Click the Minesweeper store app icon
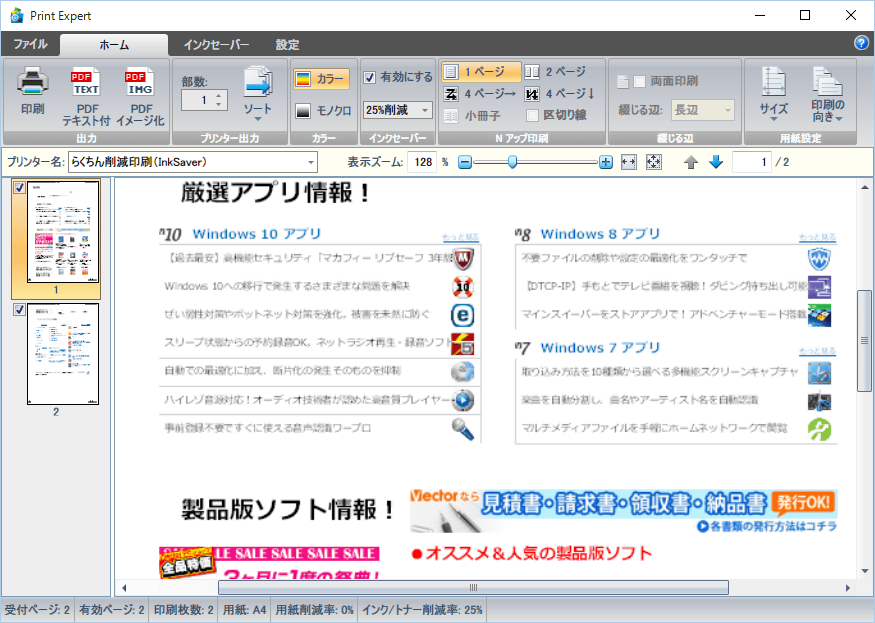Screen dimensions: 875x623 819,315
